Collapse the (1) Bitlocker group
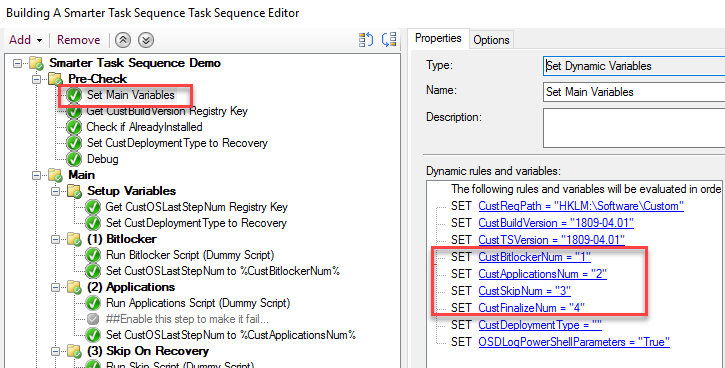The height and width of the screenshot is (368, 725). 55,239
